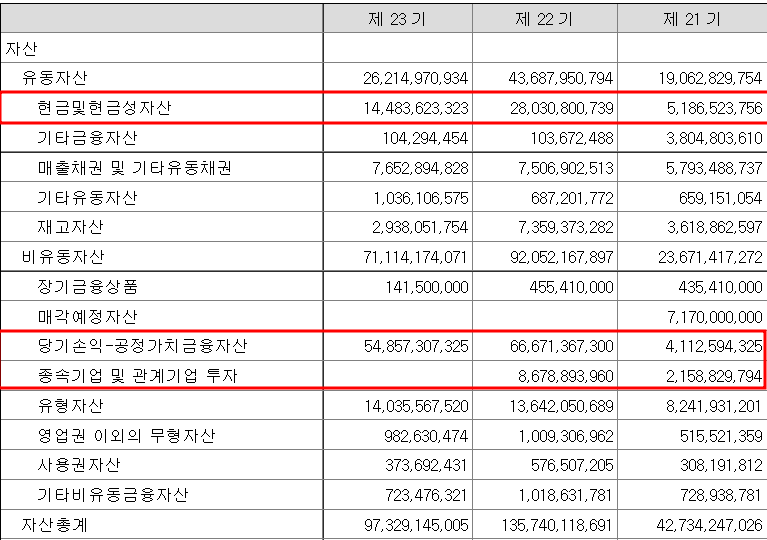
Task: Click value 43,687,950,794 in 유동자산 row
Action: point(561,78)
